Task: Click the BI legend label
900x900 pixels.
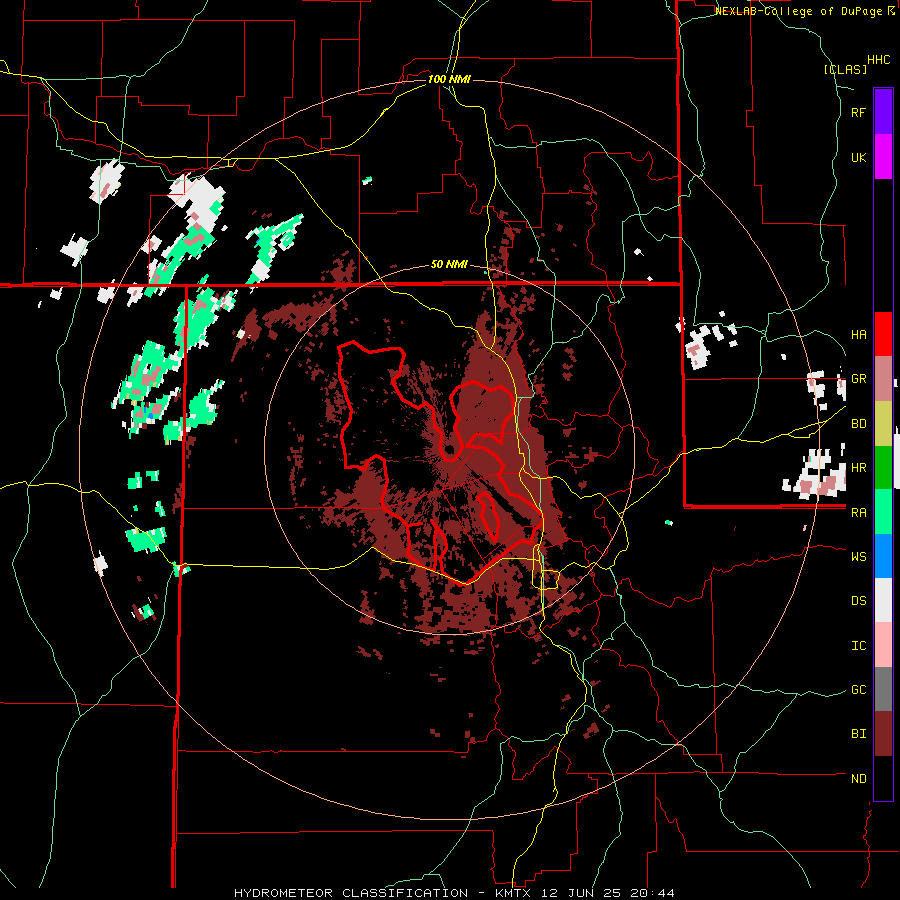Action: [x=859, y=734]
